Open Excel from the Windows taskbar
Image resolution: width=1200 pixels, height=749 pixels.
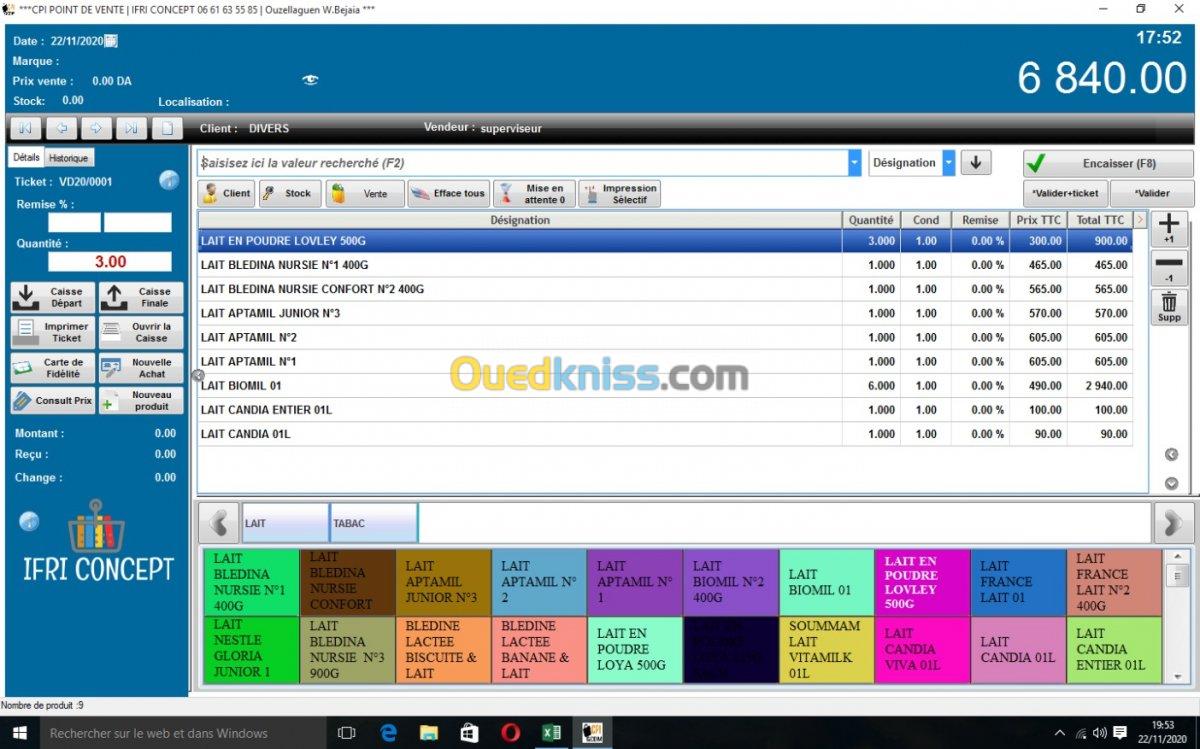(551, 733)
